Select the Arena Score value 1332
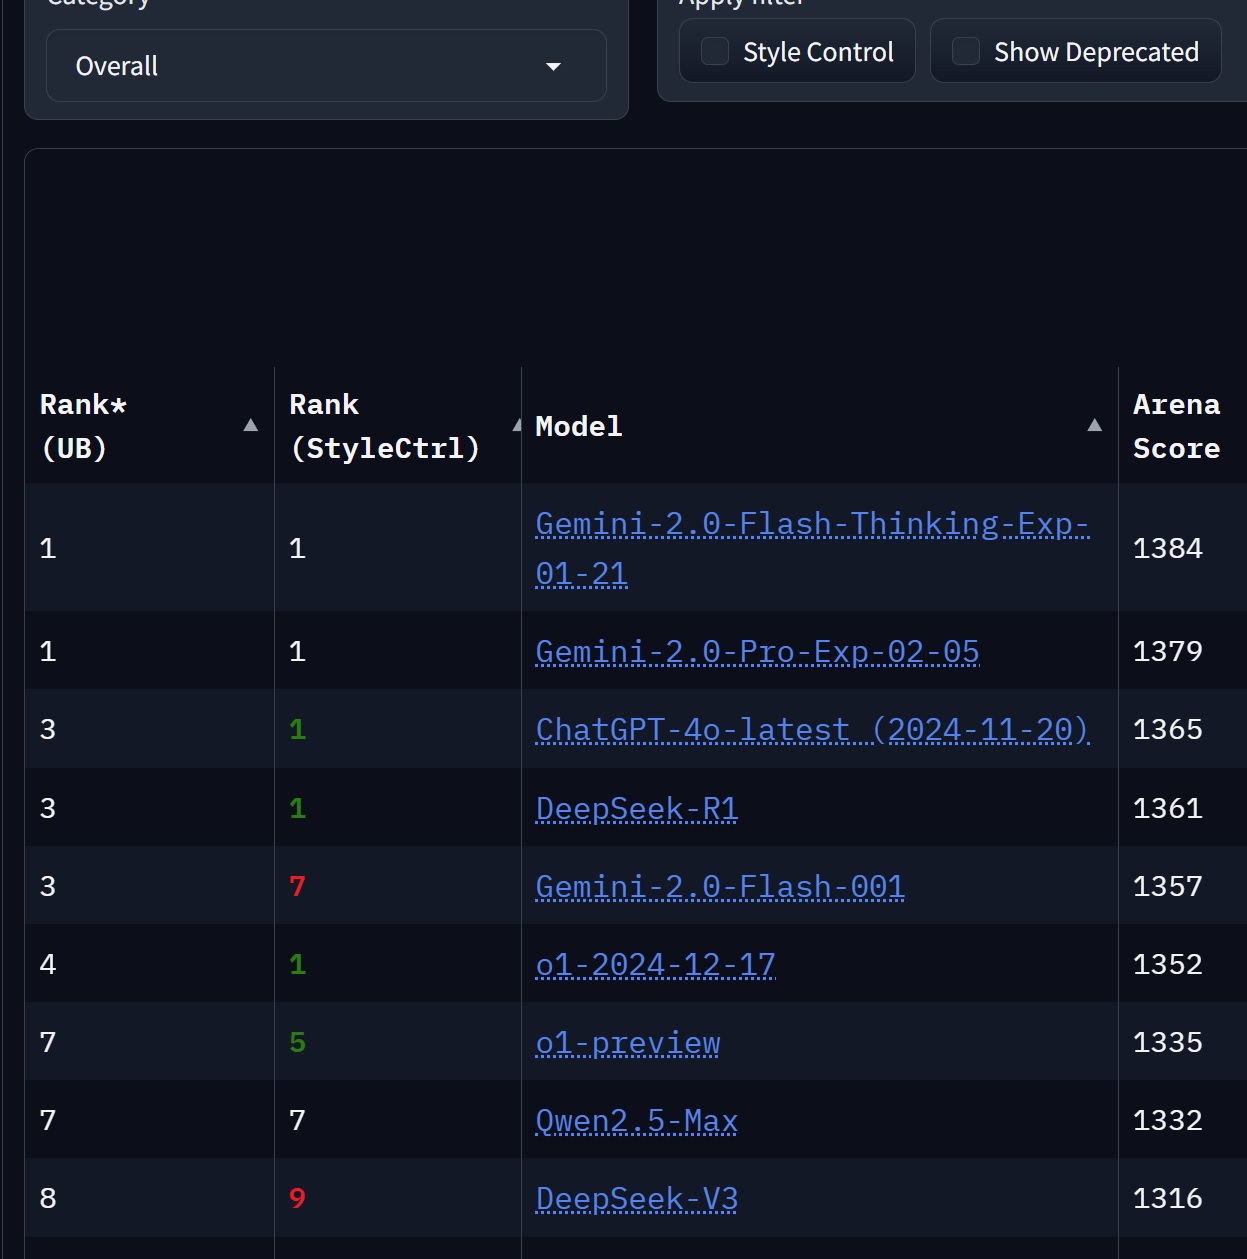The height and width of the screenshot is (1259, 1247). 1167,1120
